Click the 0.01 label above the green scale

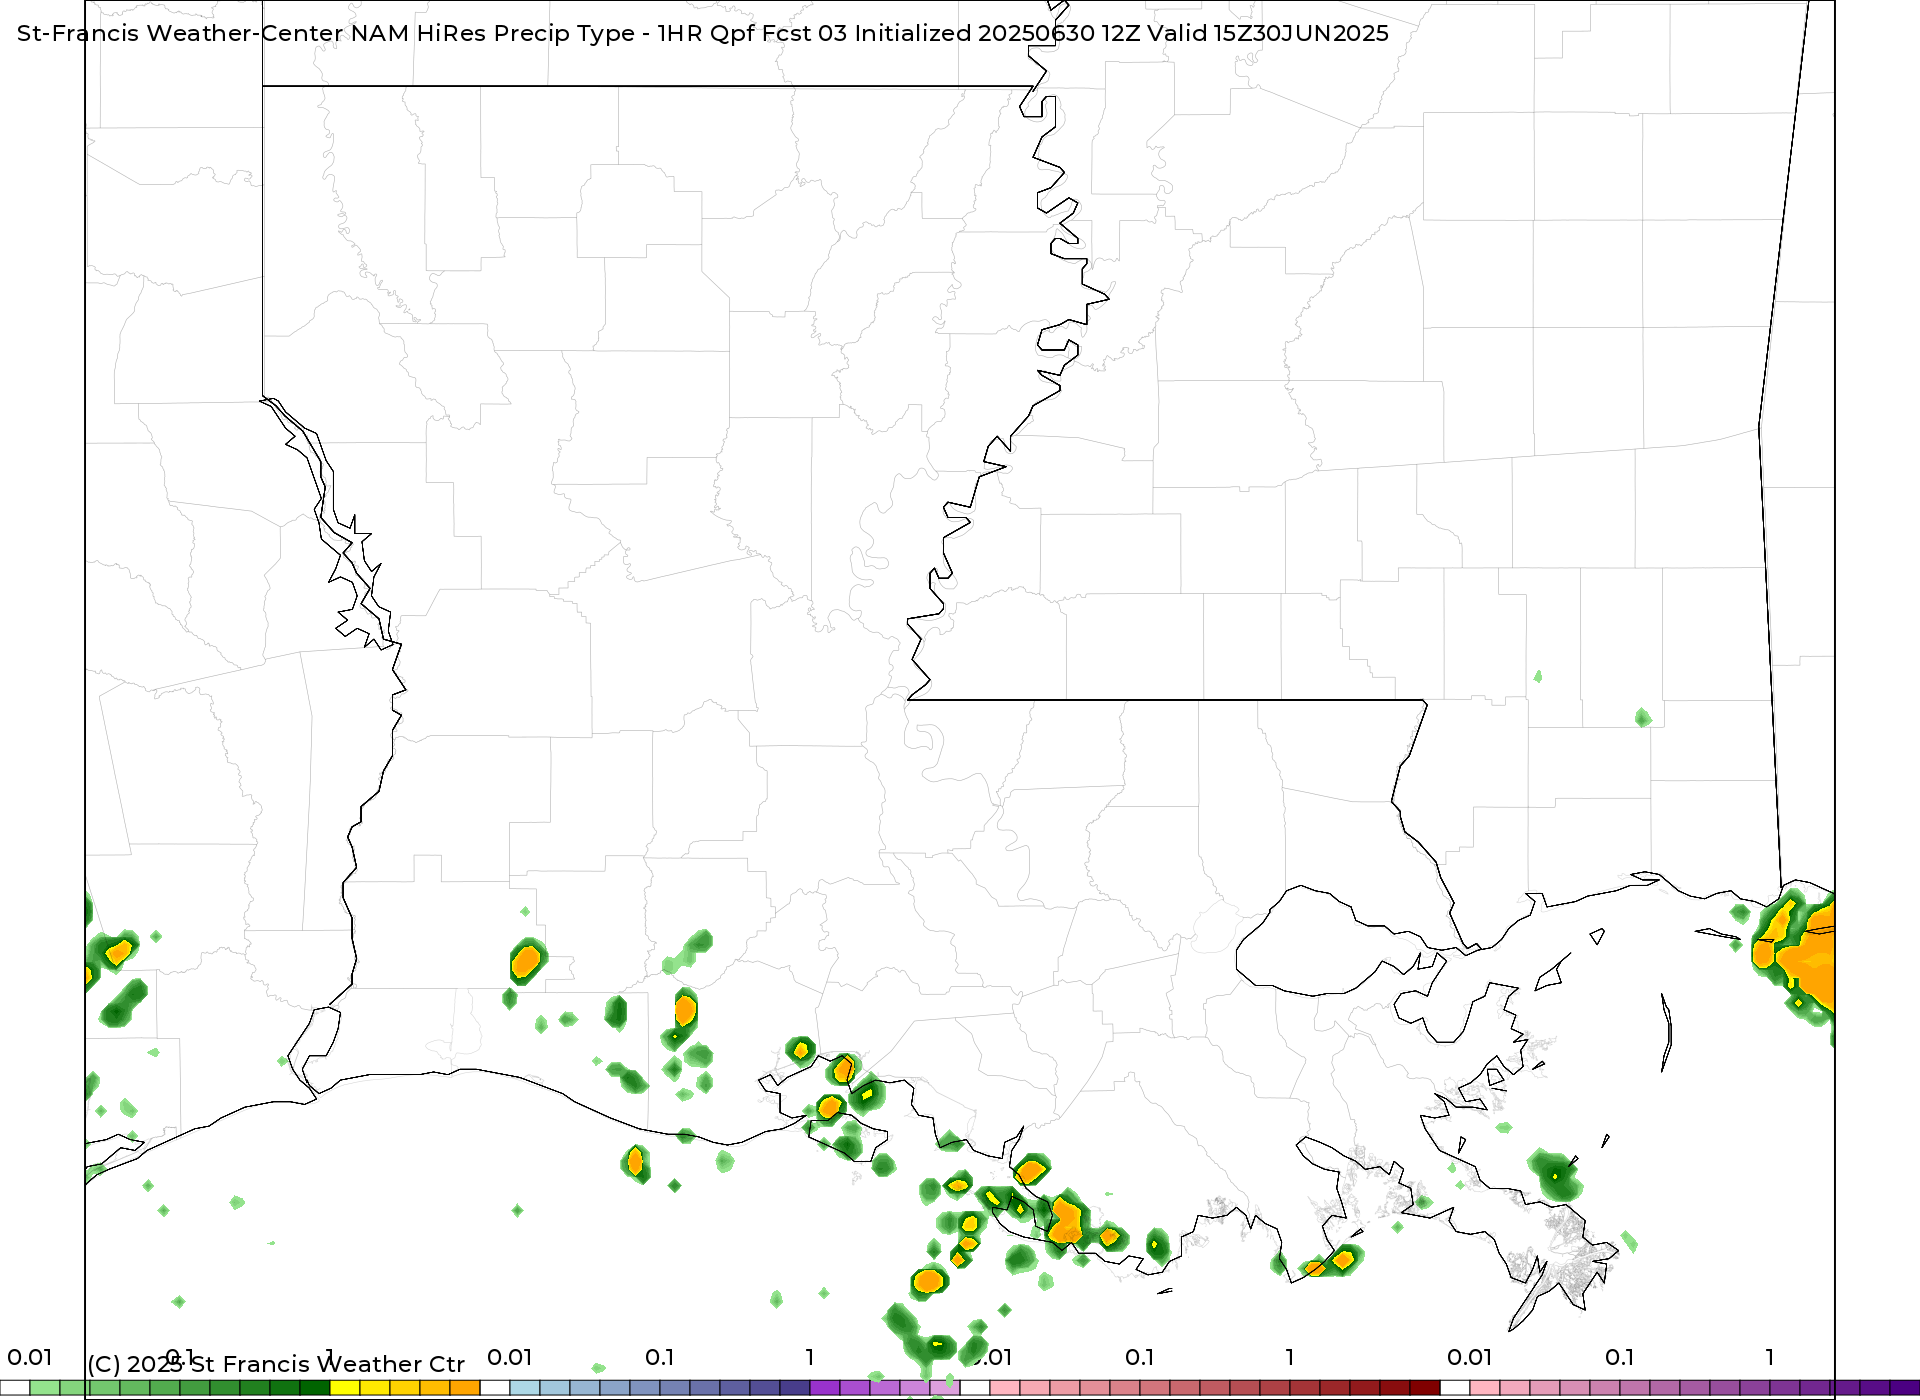coord(30,1357)
